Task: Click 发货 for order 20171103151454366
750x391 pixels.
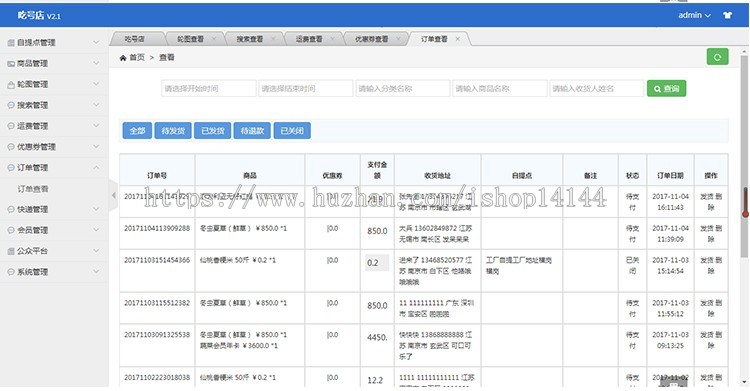Action: click(706, 260)
